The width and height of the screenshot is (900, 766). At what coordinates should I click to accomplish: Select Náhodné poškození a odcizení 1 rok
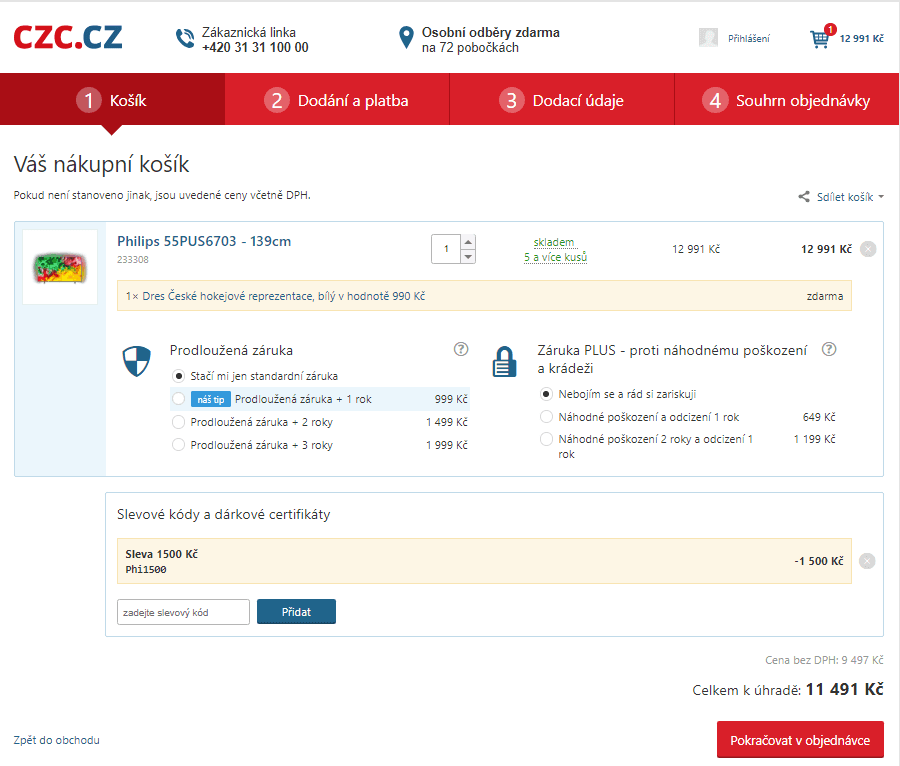click(546, 417)
